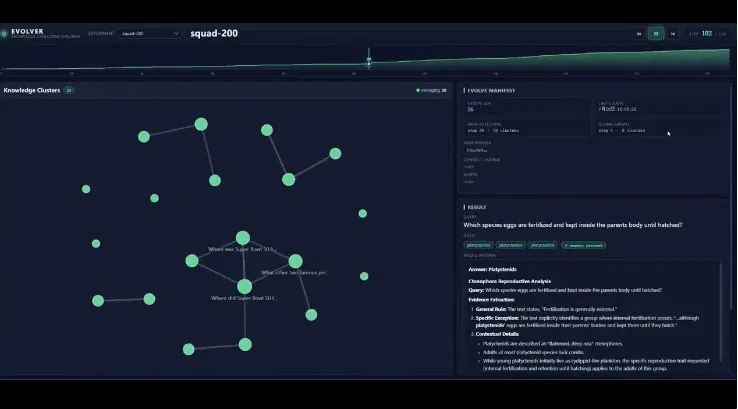This screenshot has height=409, width=738.
Task: Click the Evolve Manifest panel header
Action: [491, 90]
